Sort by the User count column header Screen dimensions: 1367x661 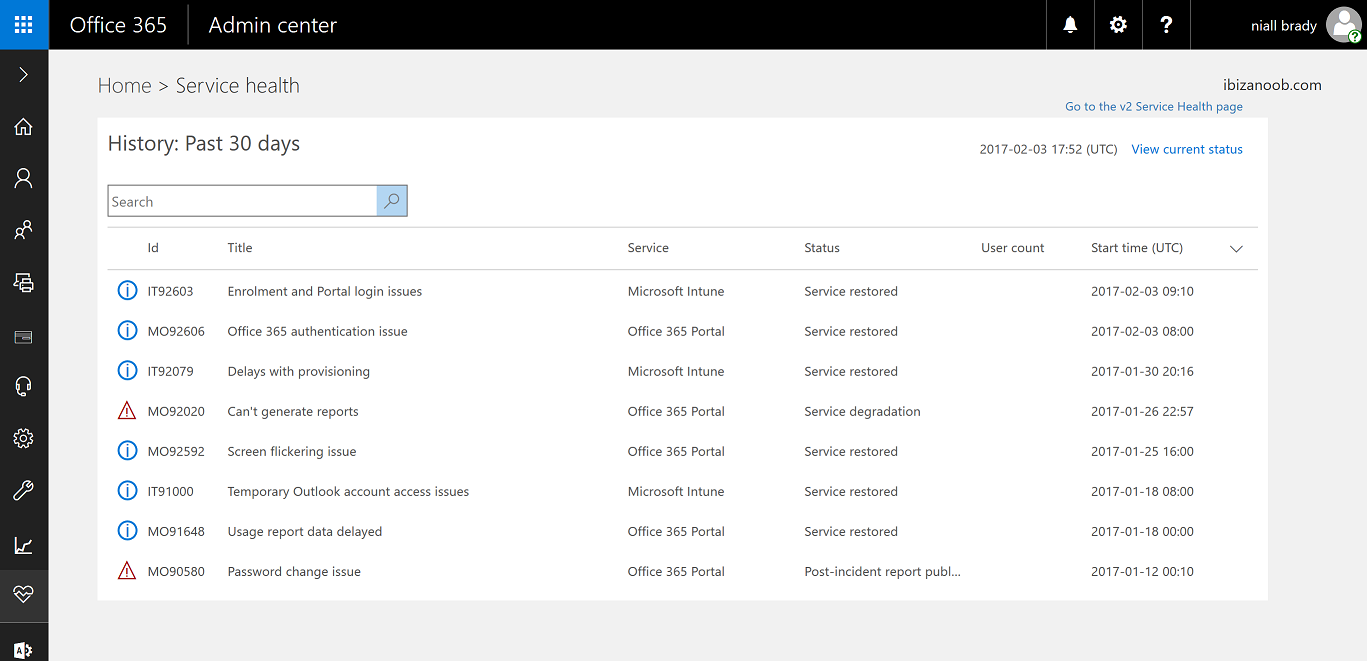(1012, 248)
